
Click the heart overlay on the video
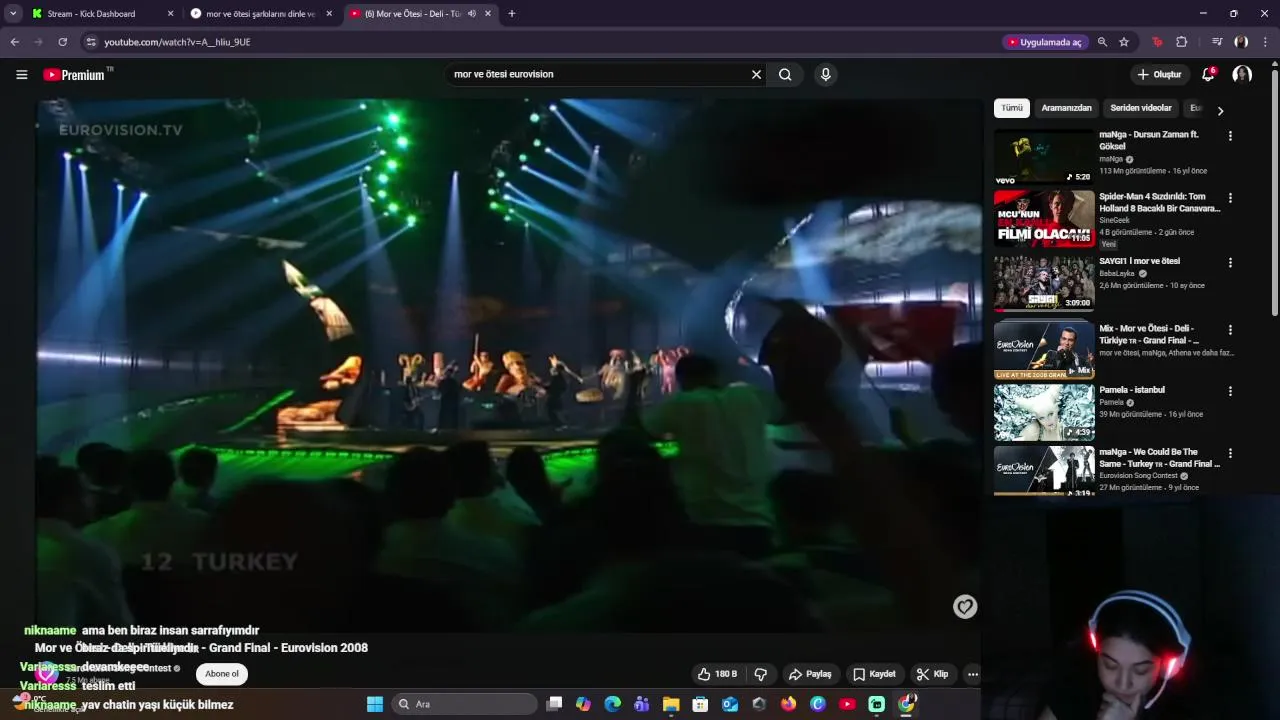(x=964, y=607)
